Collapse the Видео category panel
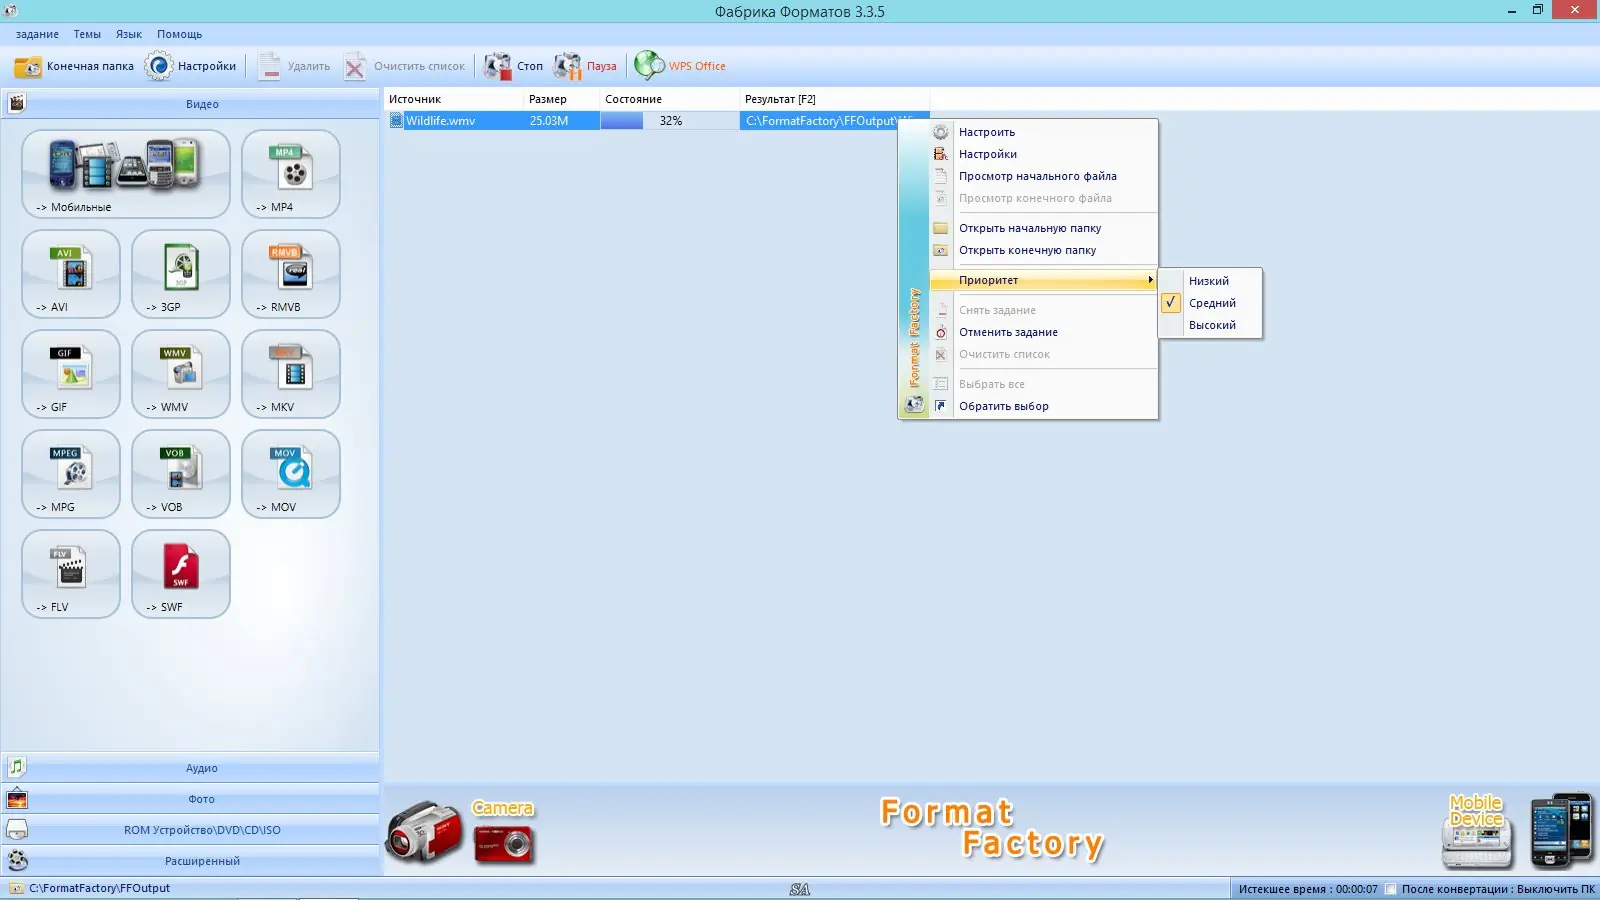 (x=190, y=103)
